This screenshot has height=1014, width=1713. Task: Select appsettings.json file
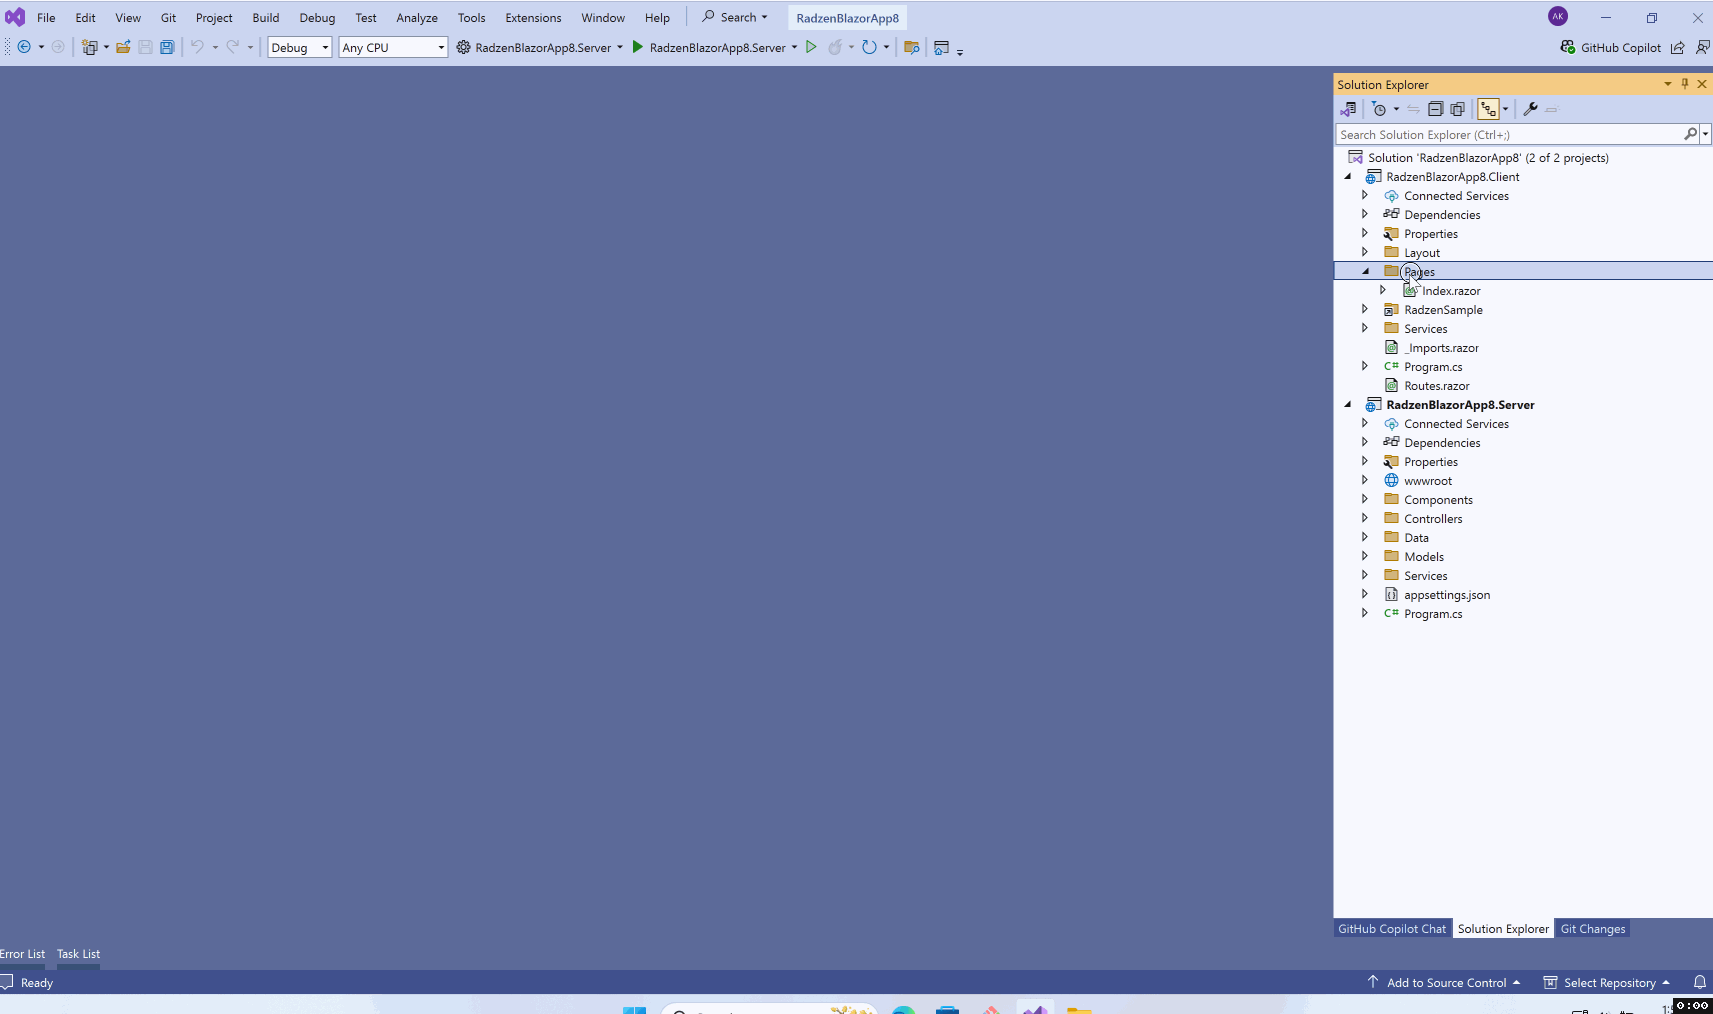pyautogui.click(x=1446, y=594)
